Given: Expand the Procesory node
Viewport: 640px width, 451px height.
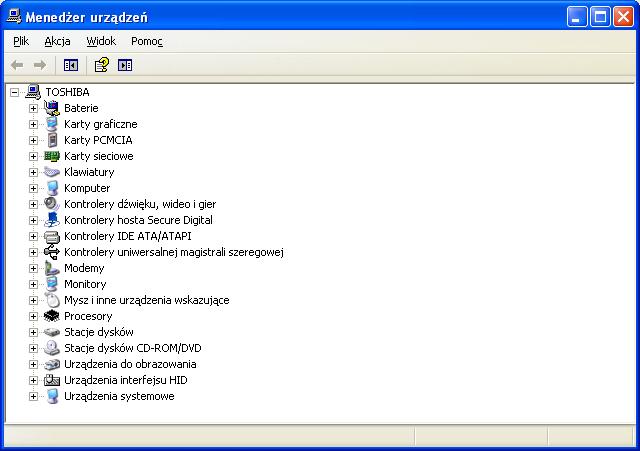Looking at the screenshot, I should [33, 316].
